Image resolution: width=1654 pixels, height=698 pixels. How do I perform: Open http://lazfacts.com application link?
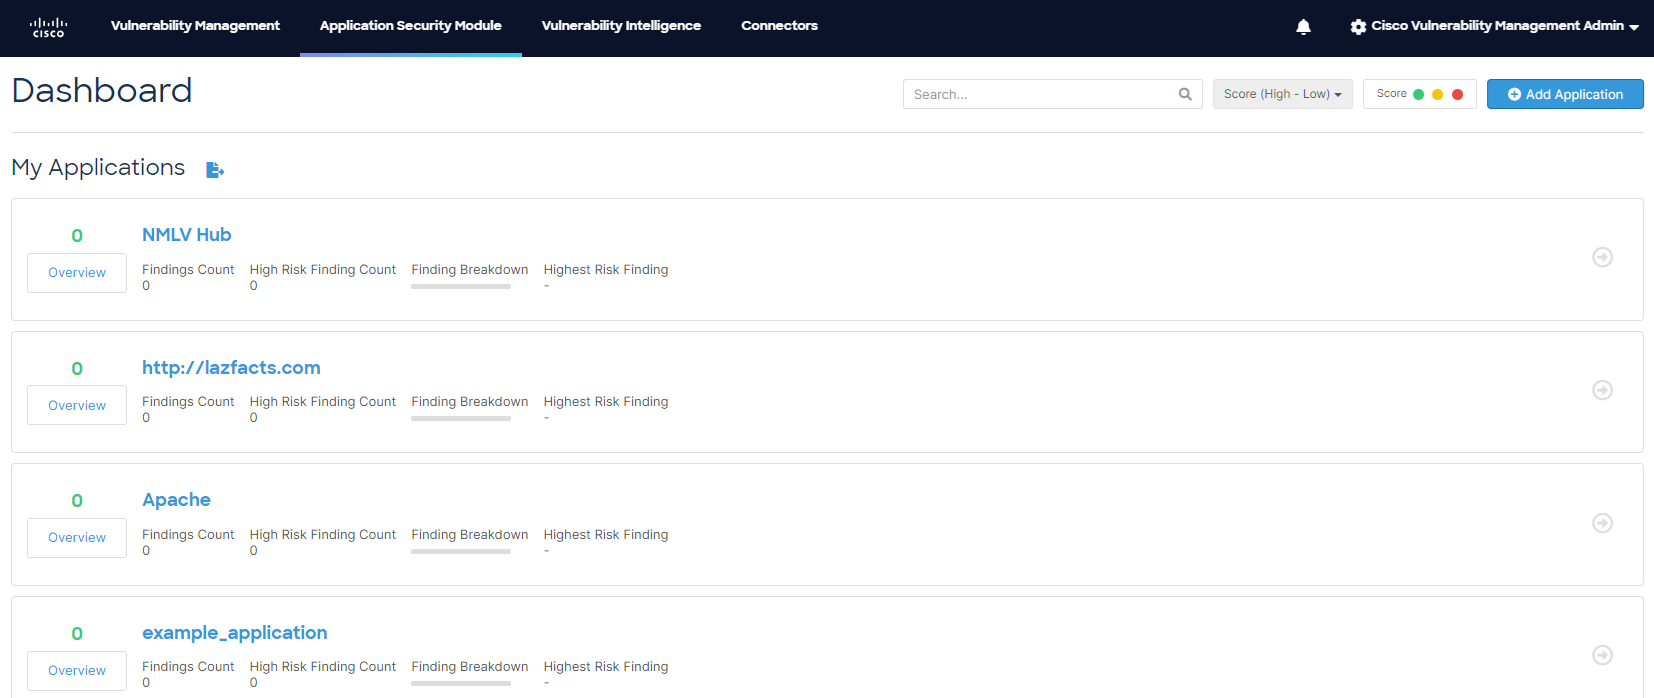click(x=231, y=368)
